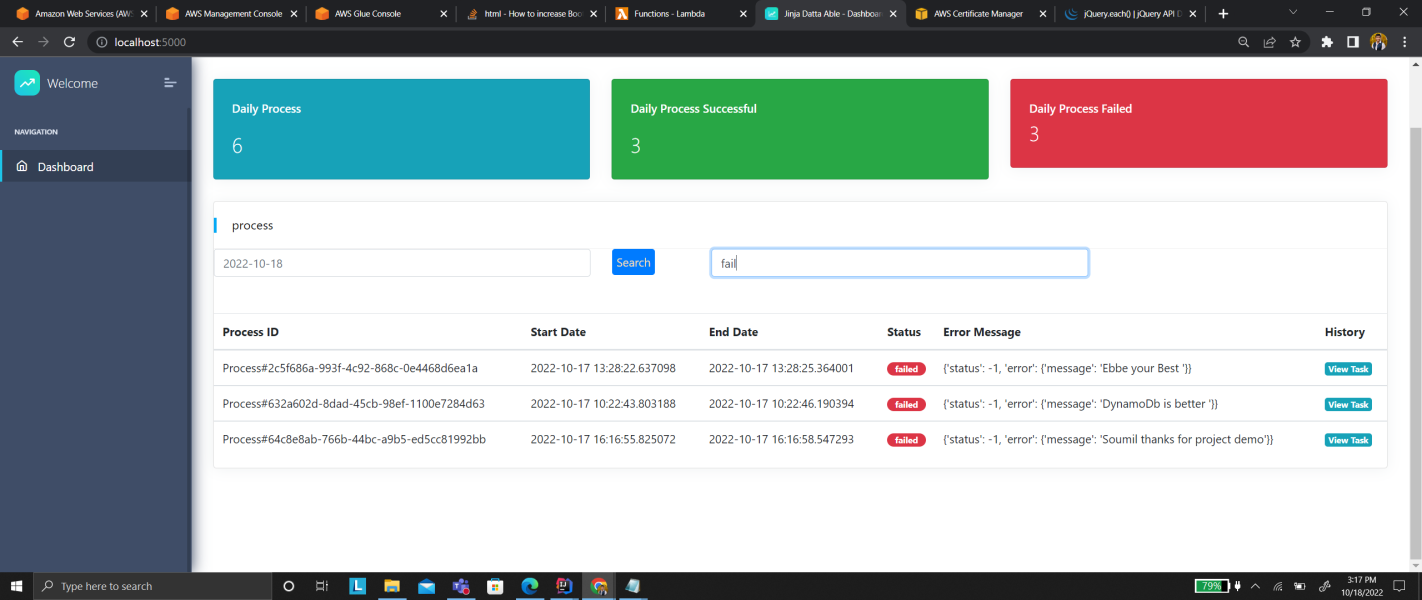Image resolution: width=1422 pixels, height=600 pixels.
Task: Click the taskbar search box
Action: [153, 586]
